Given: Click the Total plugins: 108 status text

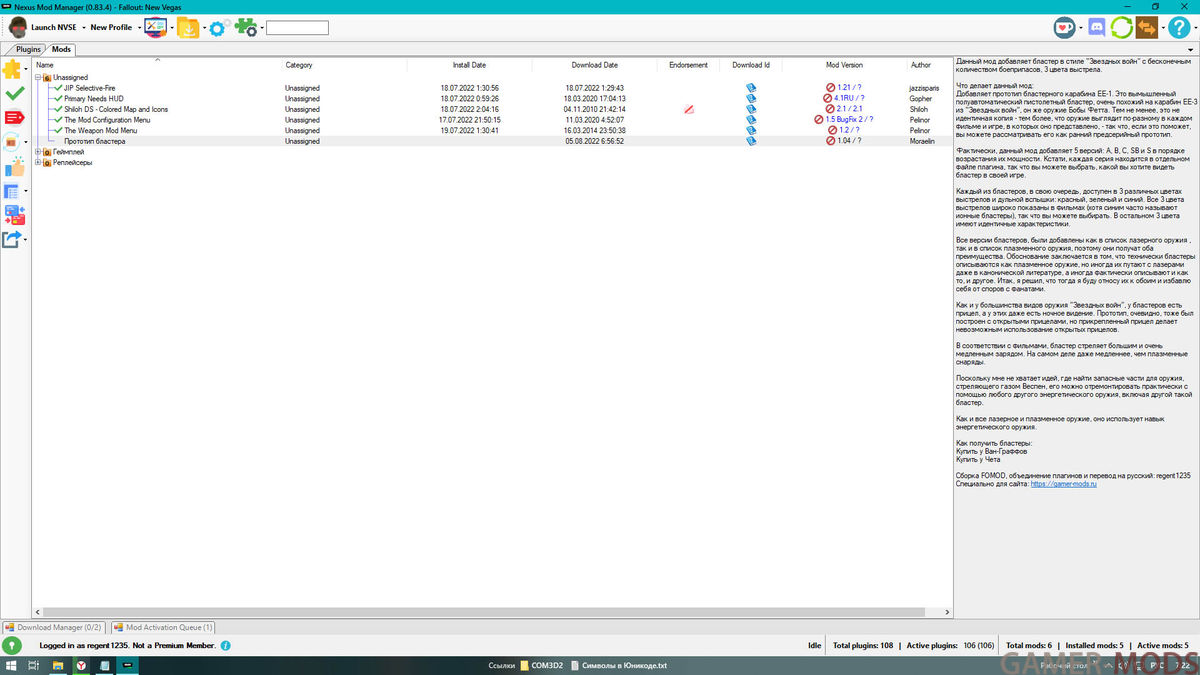Looking at the screenshot, I should [862, 646].
